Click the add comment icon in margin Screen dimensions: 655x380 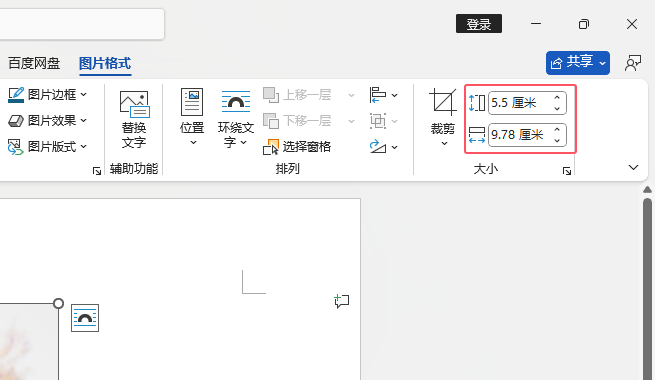342,301
